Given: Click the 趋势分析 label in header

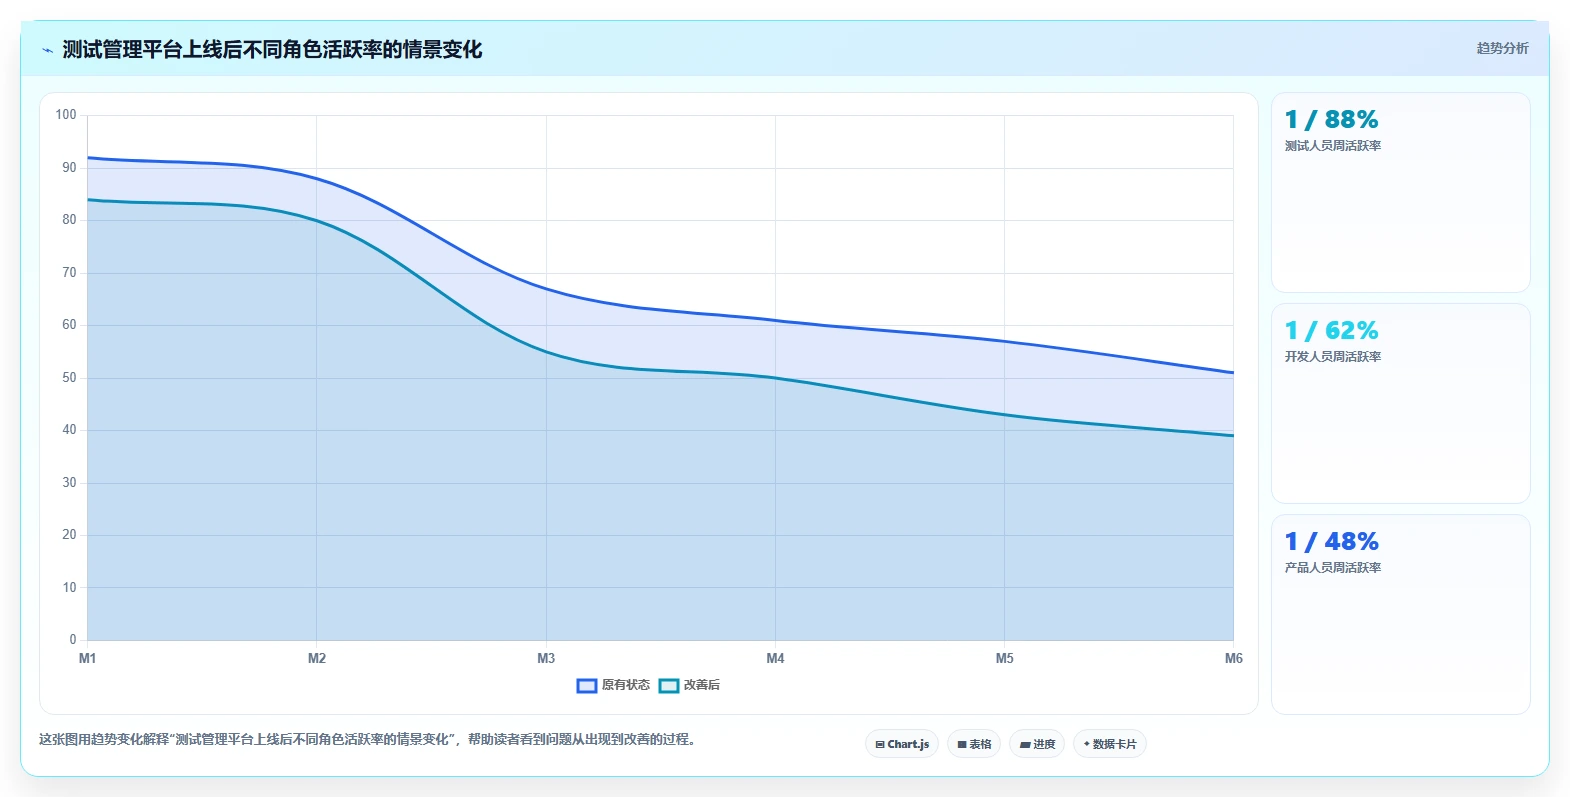Looking at the screenshot, I should [x=1502, y=48].
